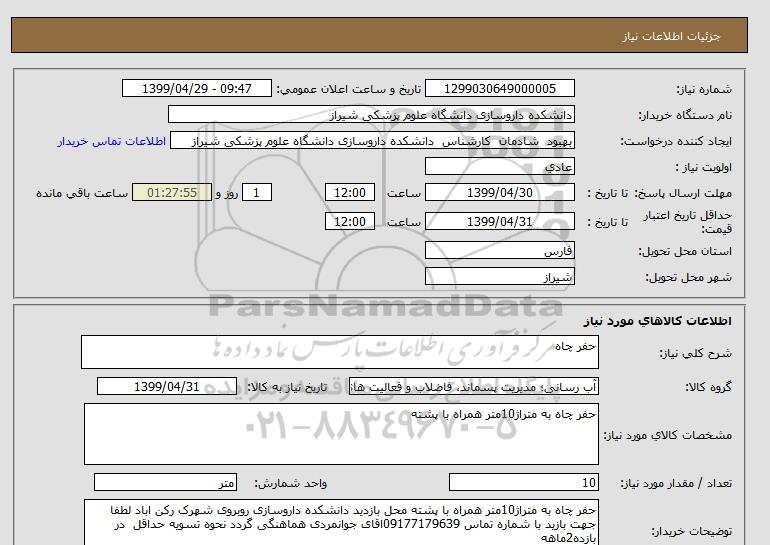Click the response deadline time 12:00 field
Image resolution: width=770 pixels, height=545 pixels.
point(350,192)
